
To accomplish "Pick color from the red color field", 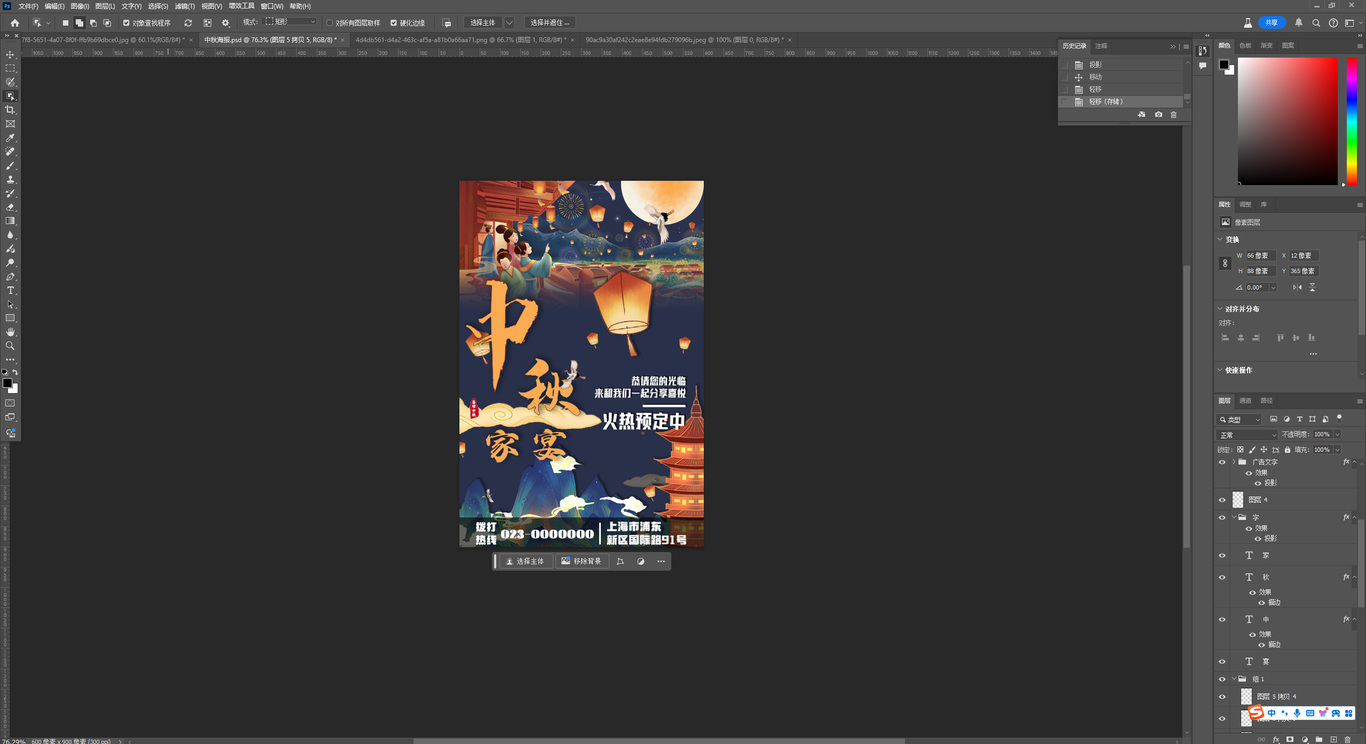I will pyautogui.click(x=1287, y=121).
